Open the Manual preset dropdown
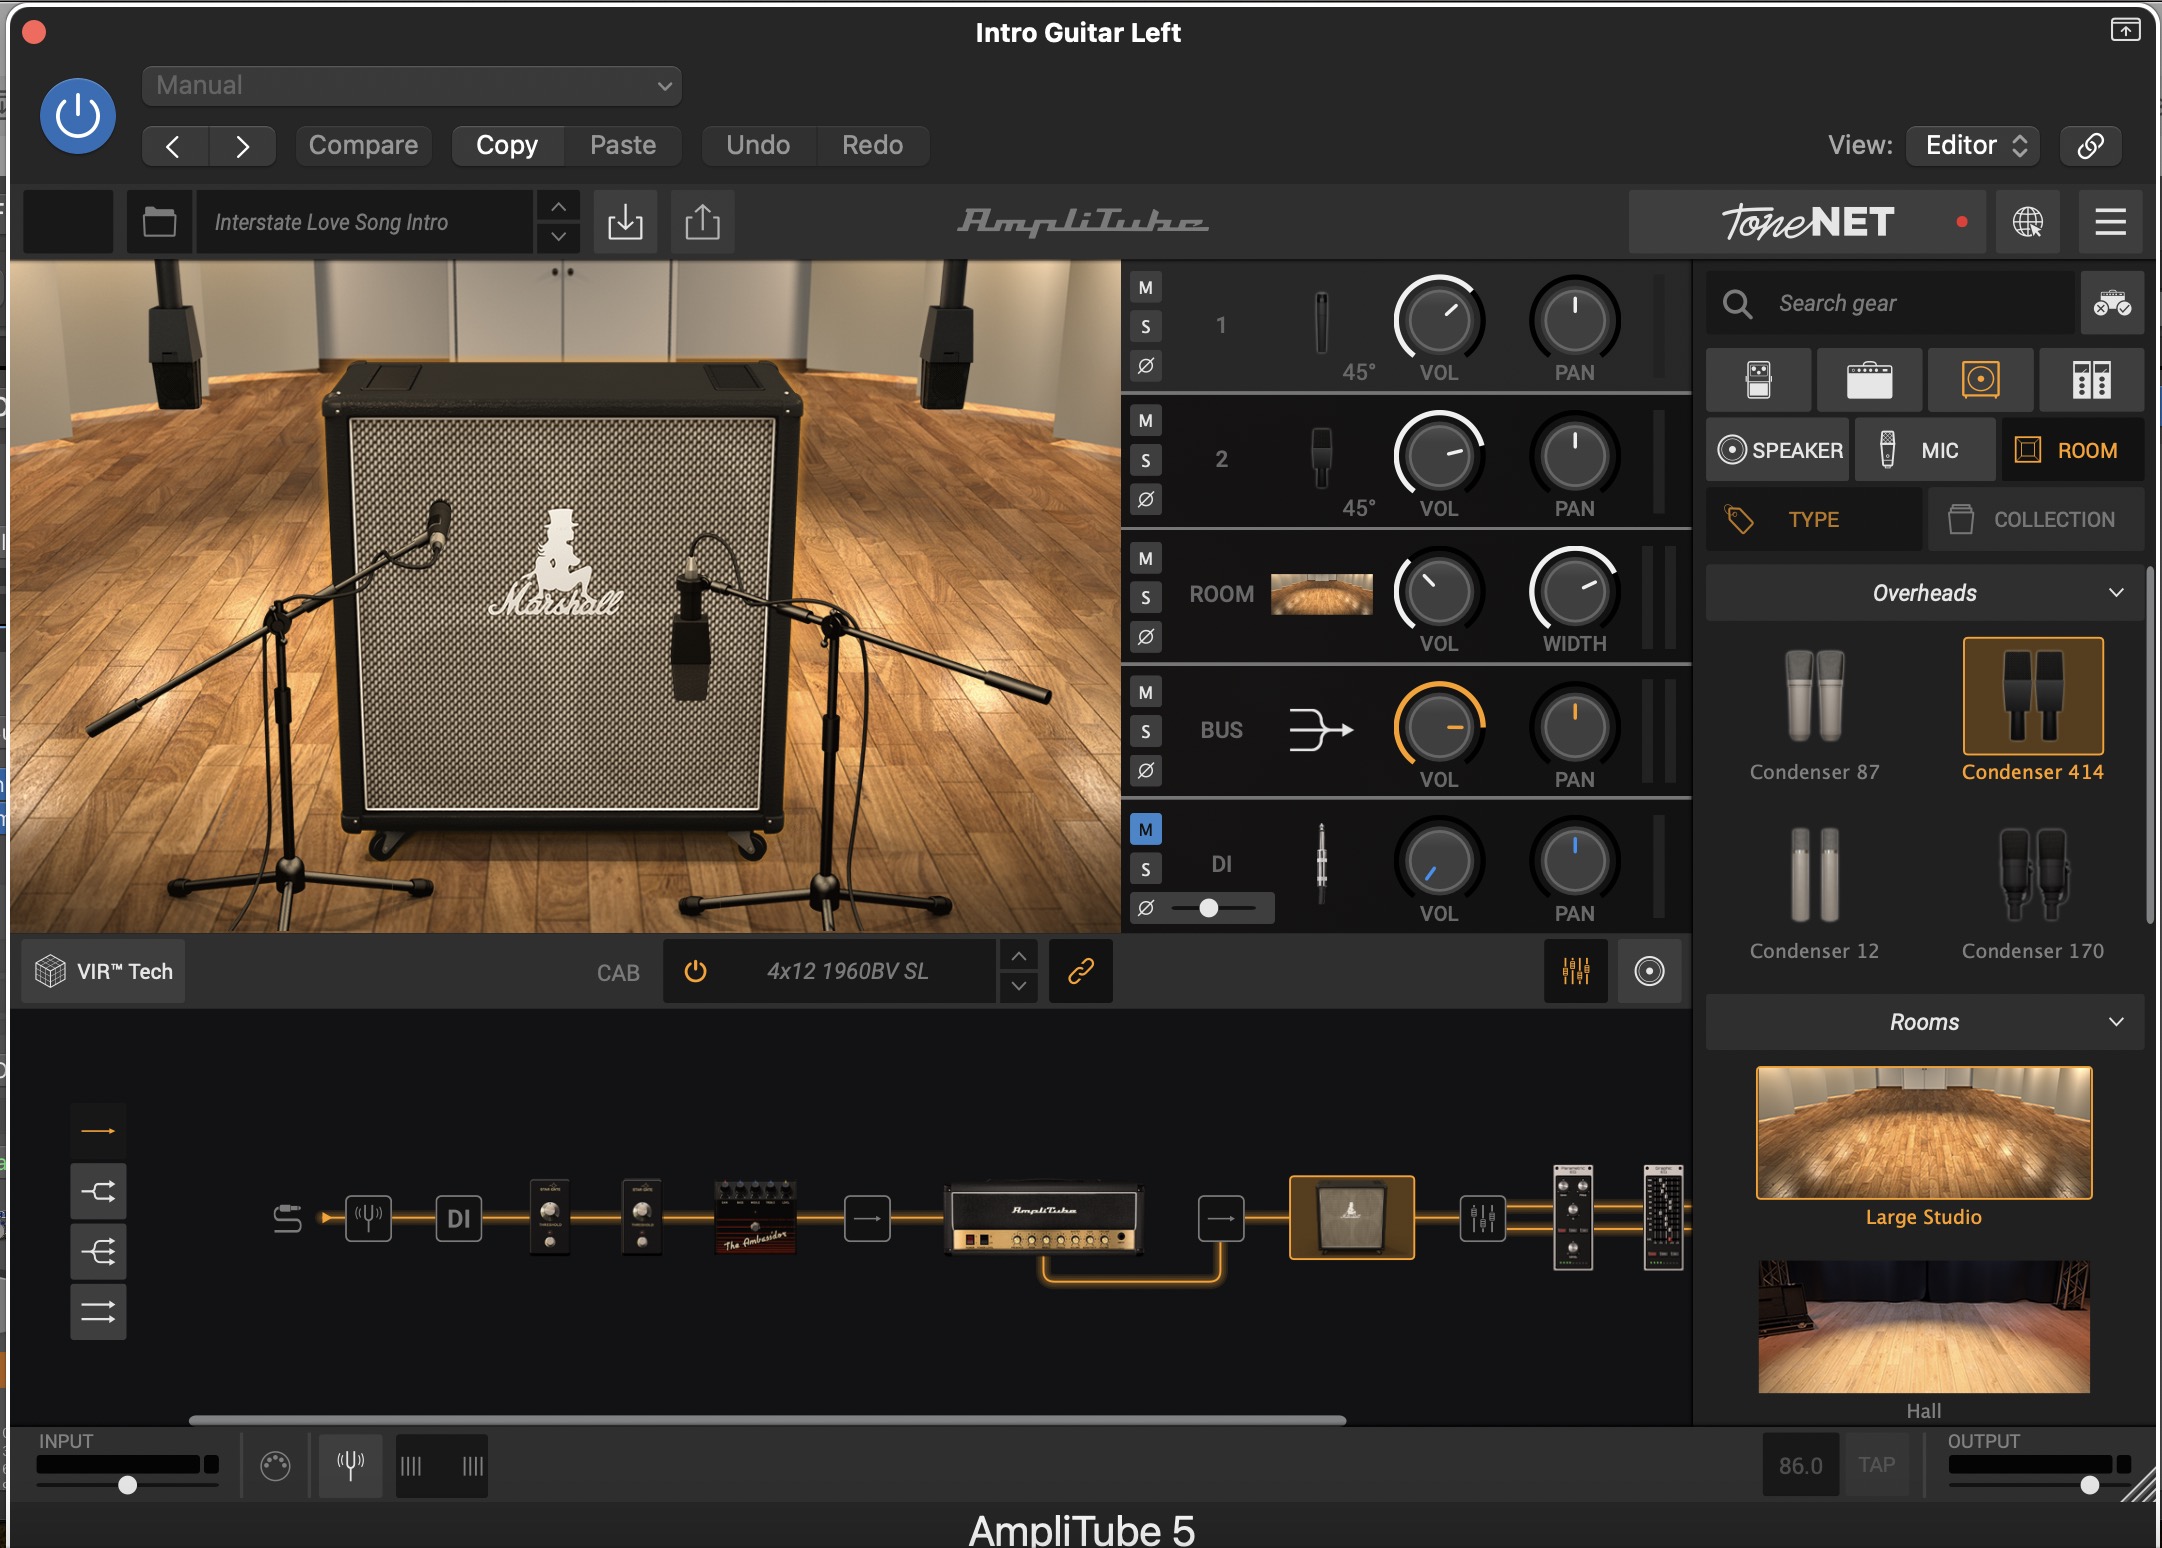 (412, 86)
